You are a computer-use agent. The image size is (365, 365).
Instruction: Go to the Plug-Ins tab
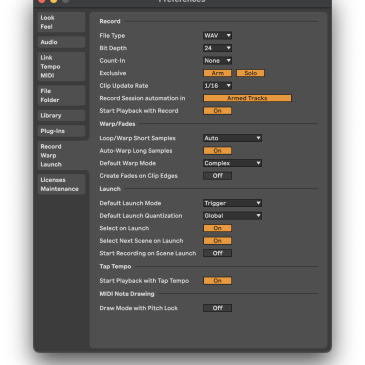(61, 131)
